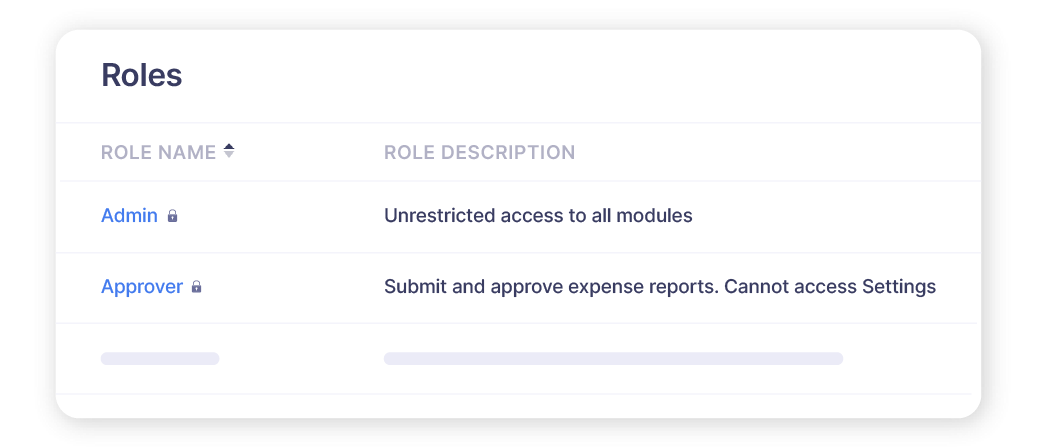Click "Unrestricted access to all modules" description
Image resolution: width=1037 pixels, height=448 pixels.
click(538, 215)
